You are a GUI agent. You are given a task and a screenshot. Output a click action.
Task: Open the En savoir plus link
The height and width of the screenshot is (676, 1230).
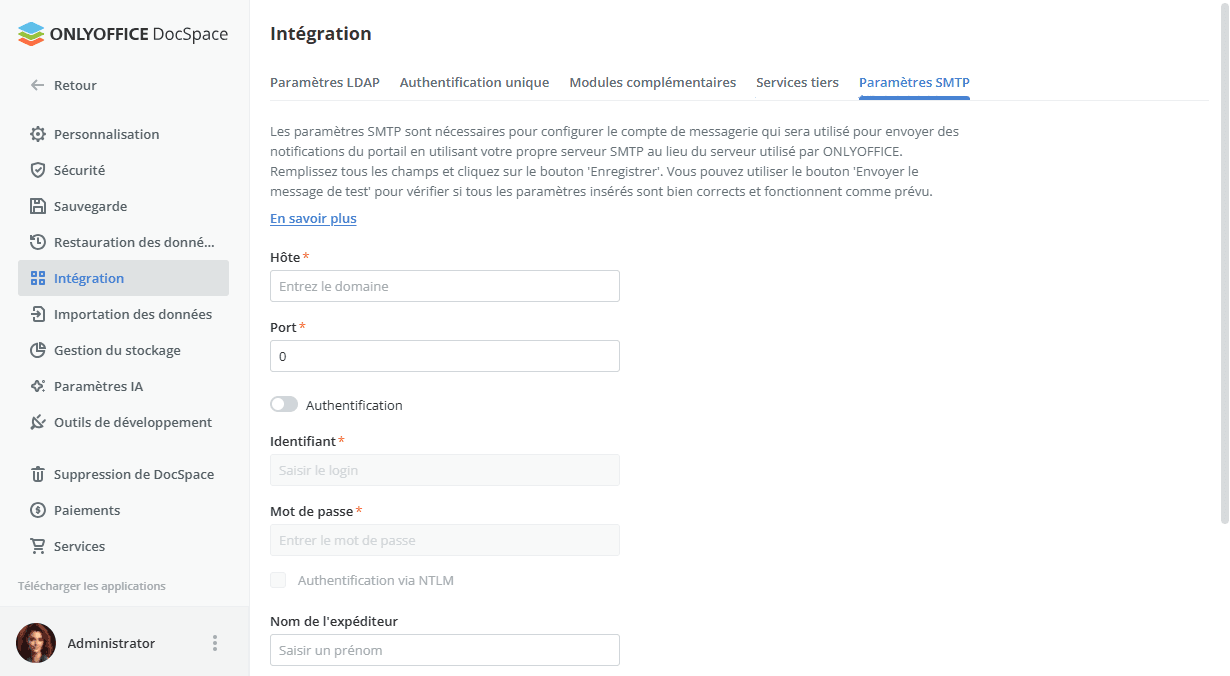click(313, 218)
